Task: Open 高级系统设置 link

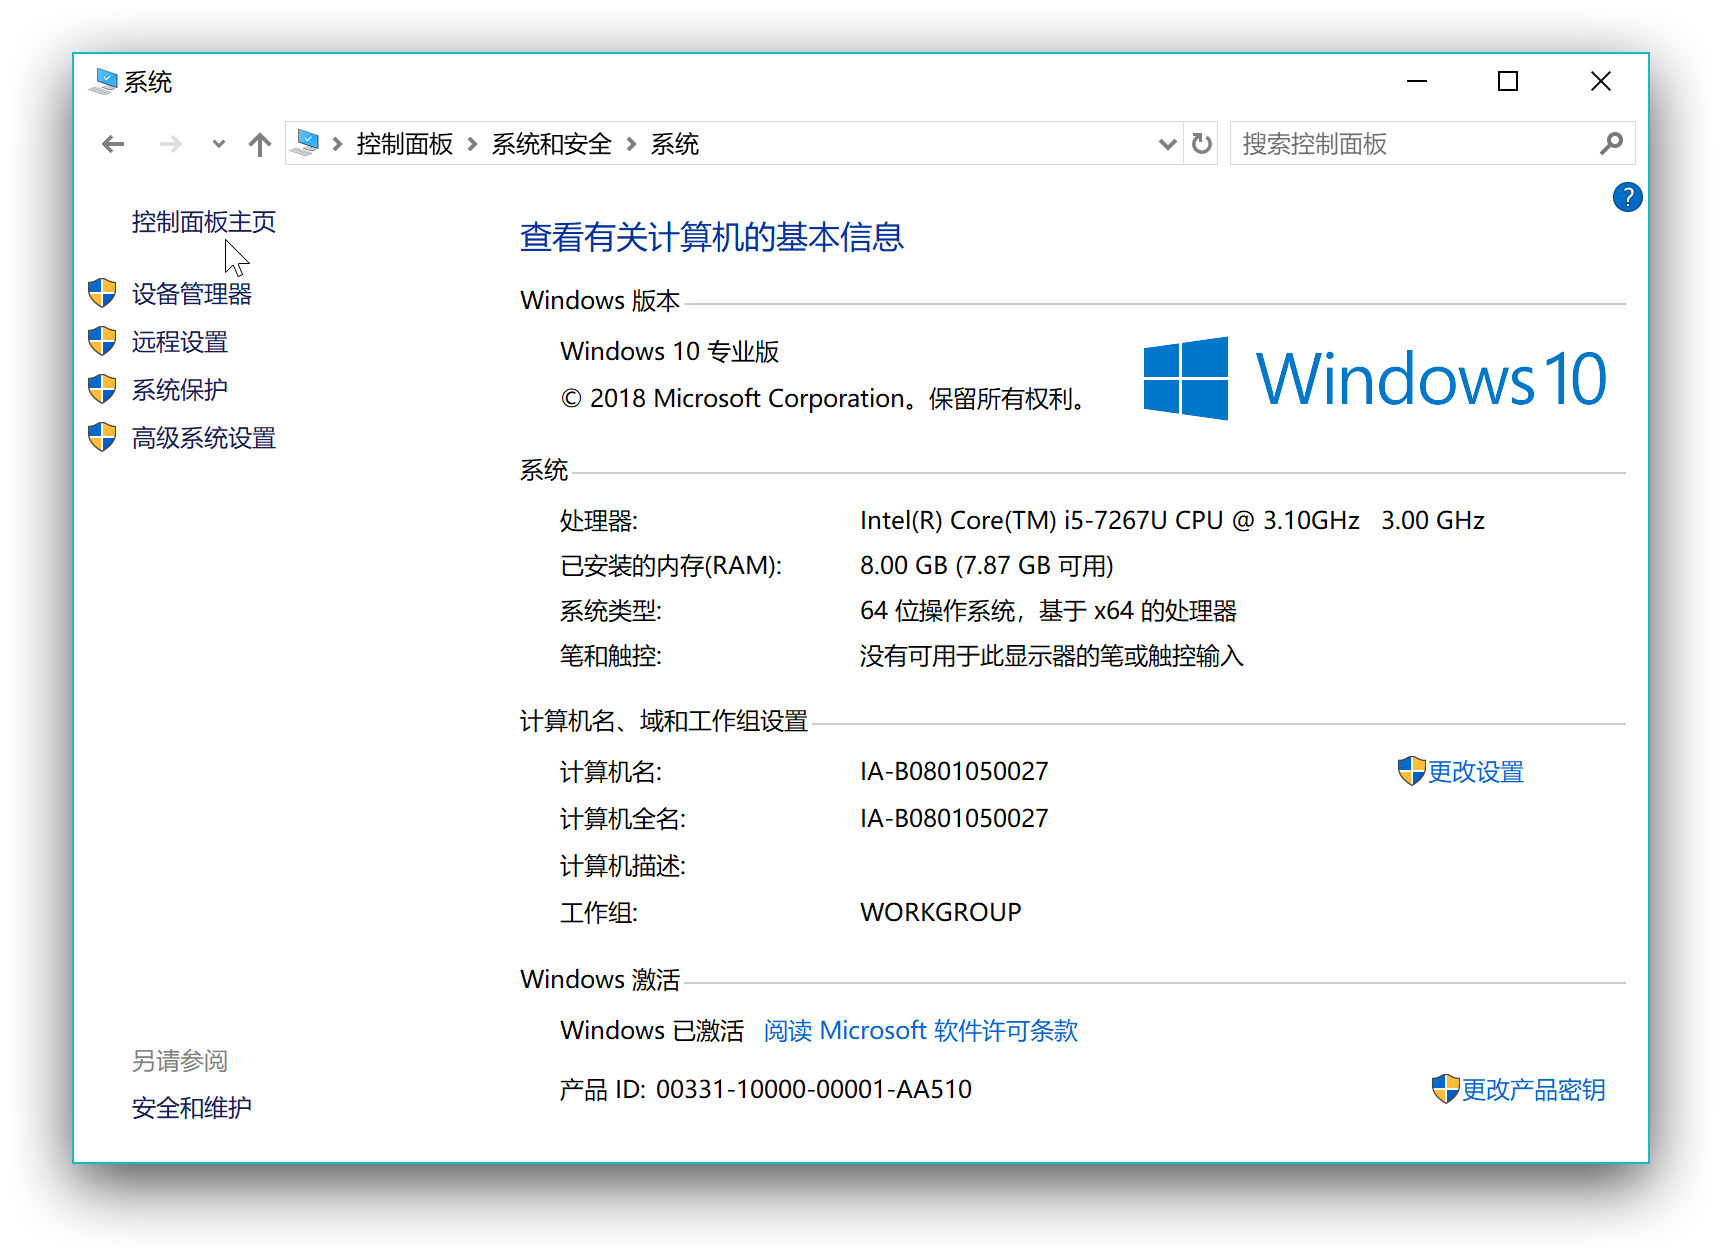Action: click(x=204, y=438)
